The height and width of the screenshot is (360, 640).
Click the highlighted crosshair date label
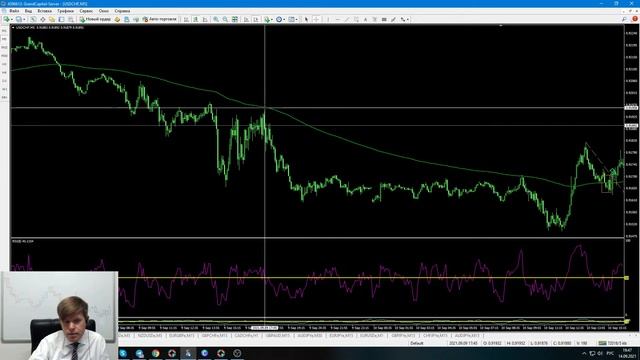(264, 328)
